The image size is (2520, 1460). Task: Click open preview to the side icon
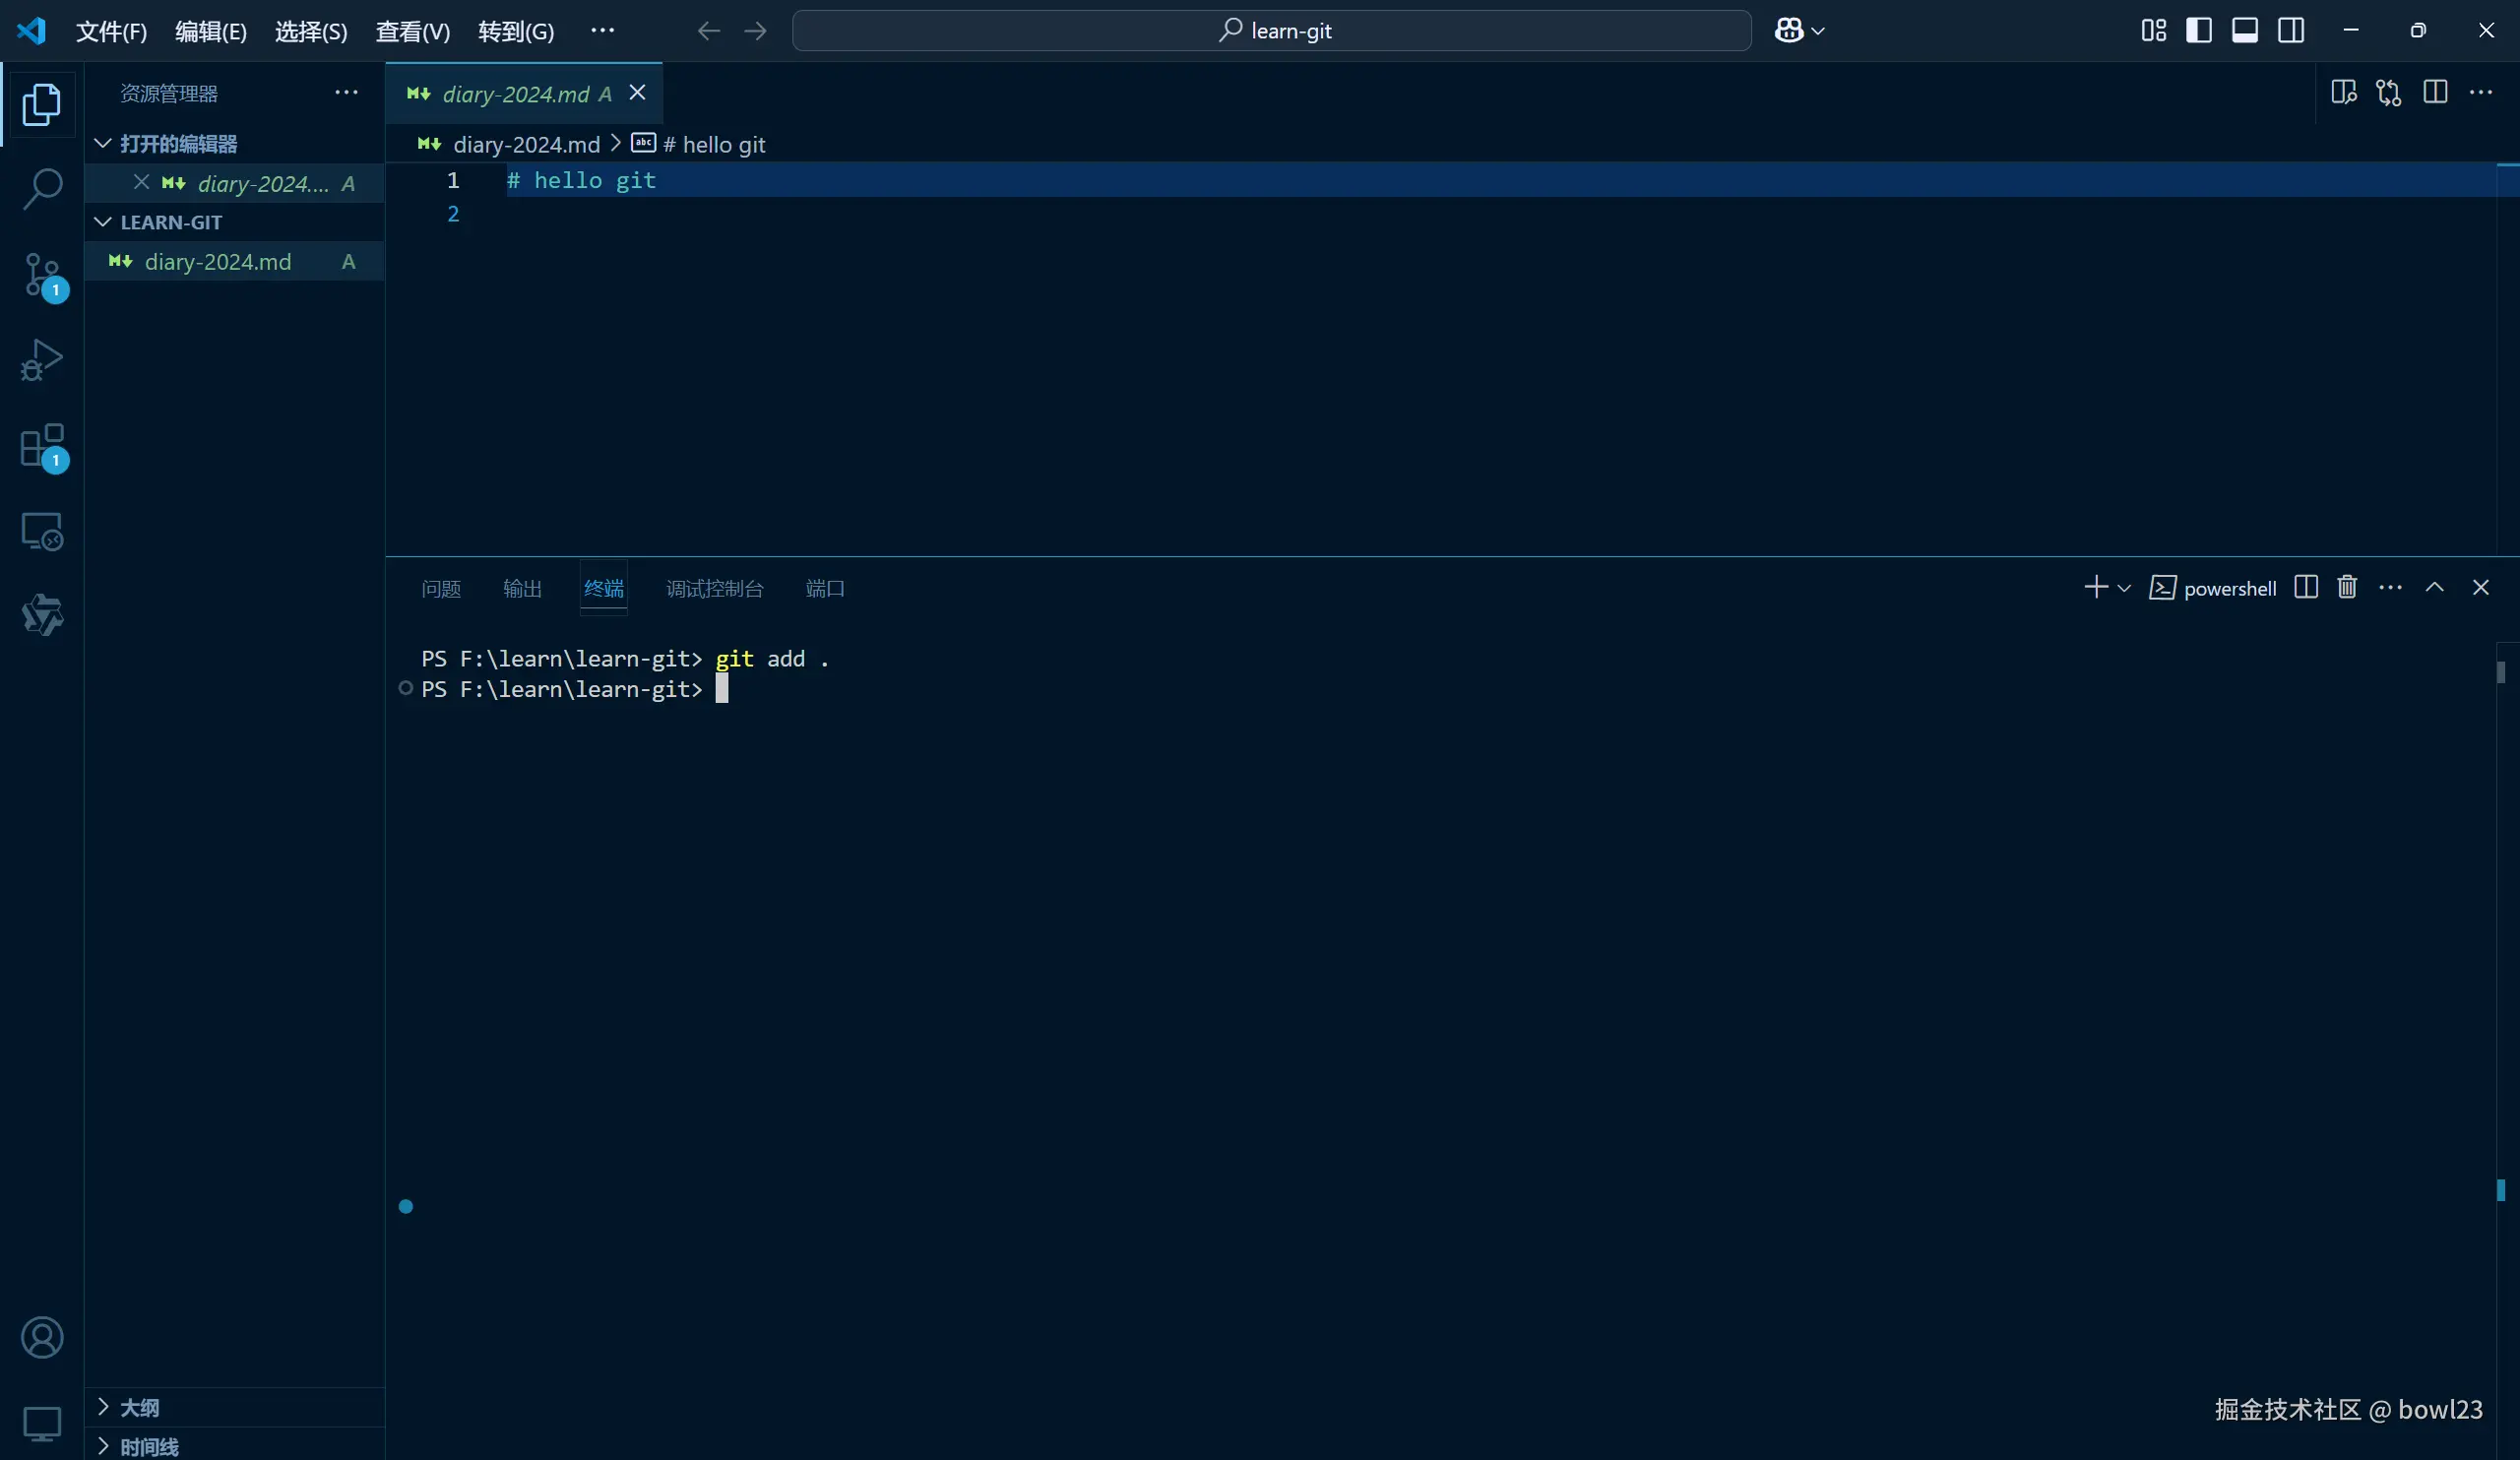2343,93
